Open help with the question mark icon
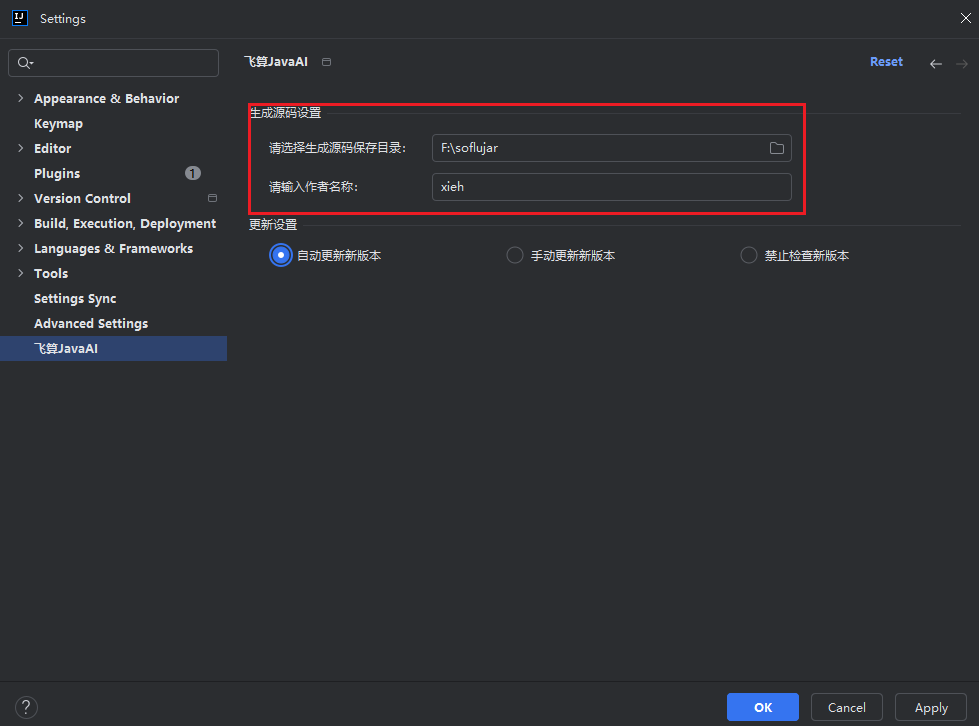The height and width of the screenshot is (726, 979). click(x=26, y=707)
